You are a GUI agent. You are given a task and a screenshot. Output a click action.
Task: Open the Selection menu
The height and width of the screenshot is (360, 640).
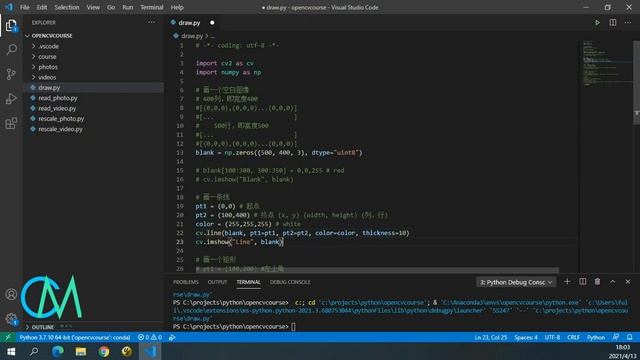[67, 7]
